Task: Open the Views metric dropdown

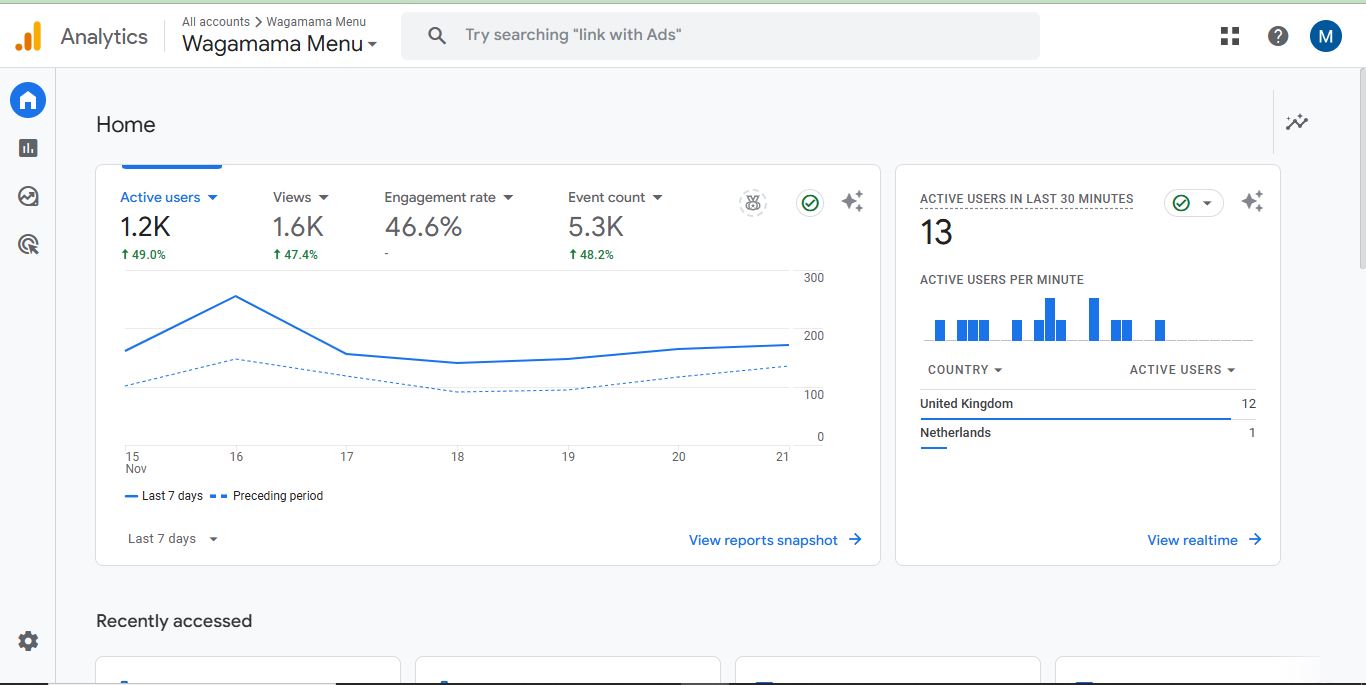Action: coord(301,197)
